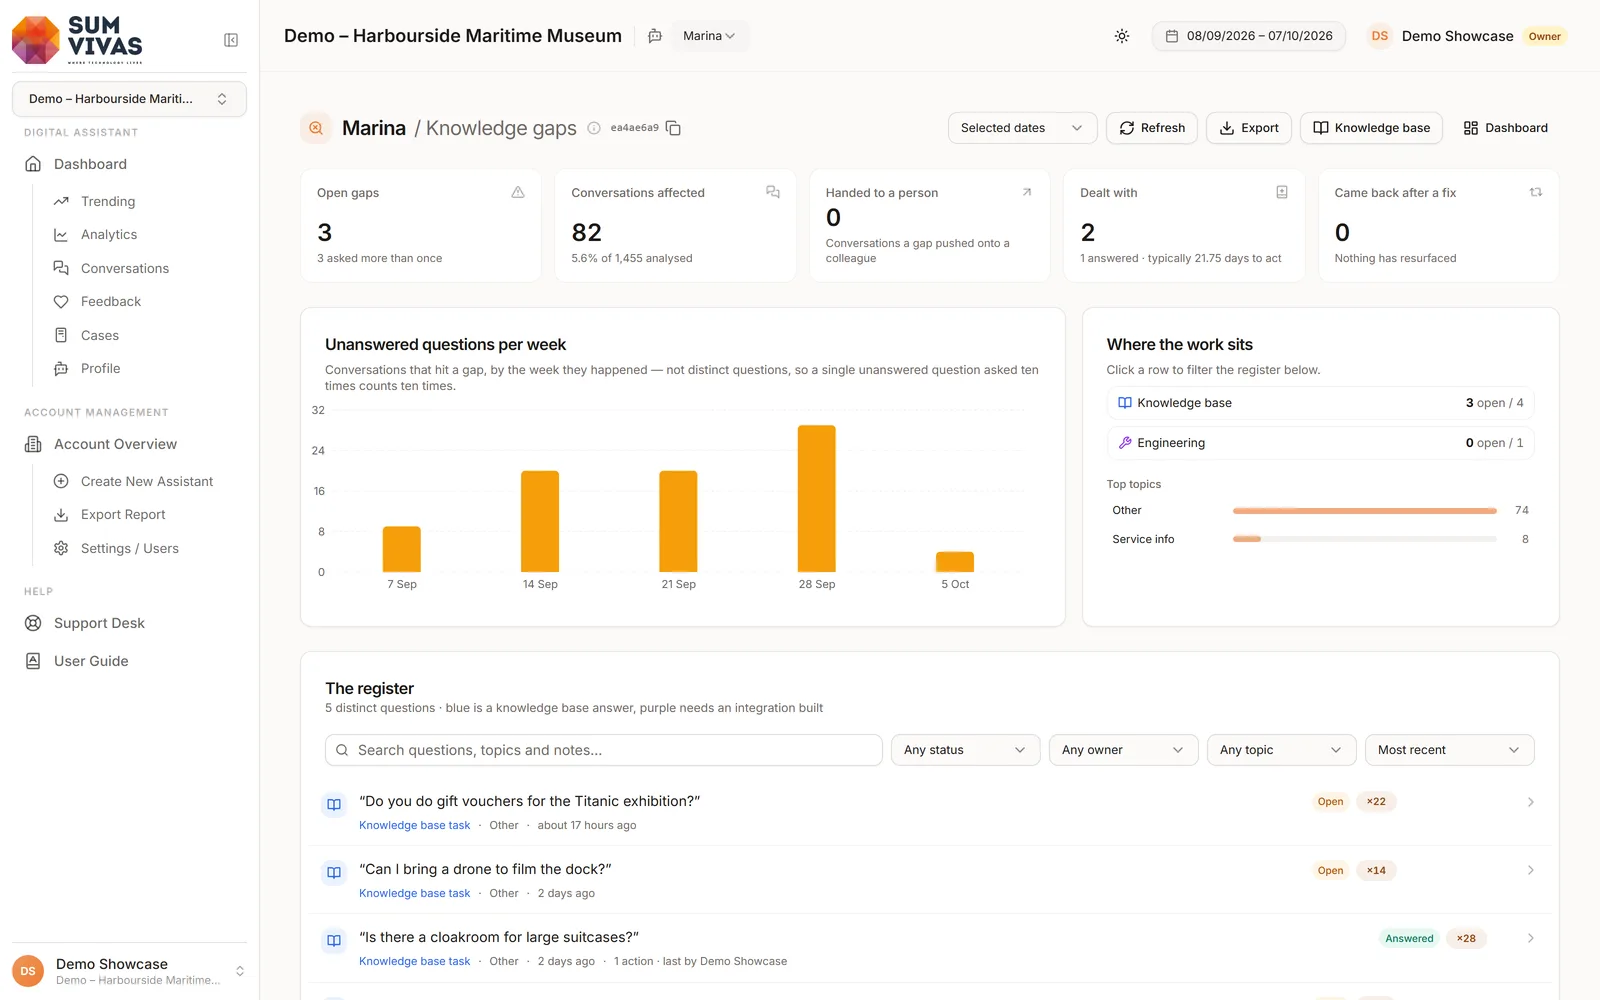Open Settings / Users

130,548
